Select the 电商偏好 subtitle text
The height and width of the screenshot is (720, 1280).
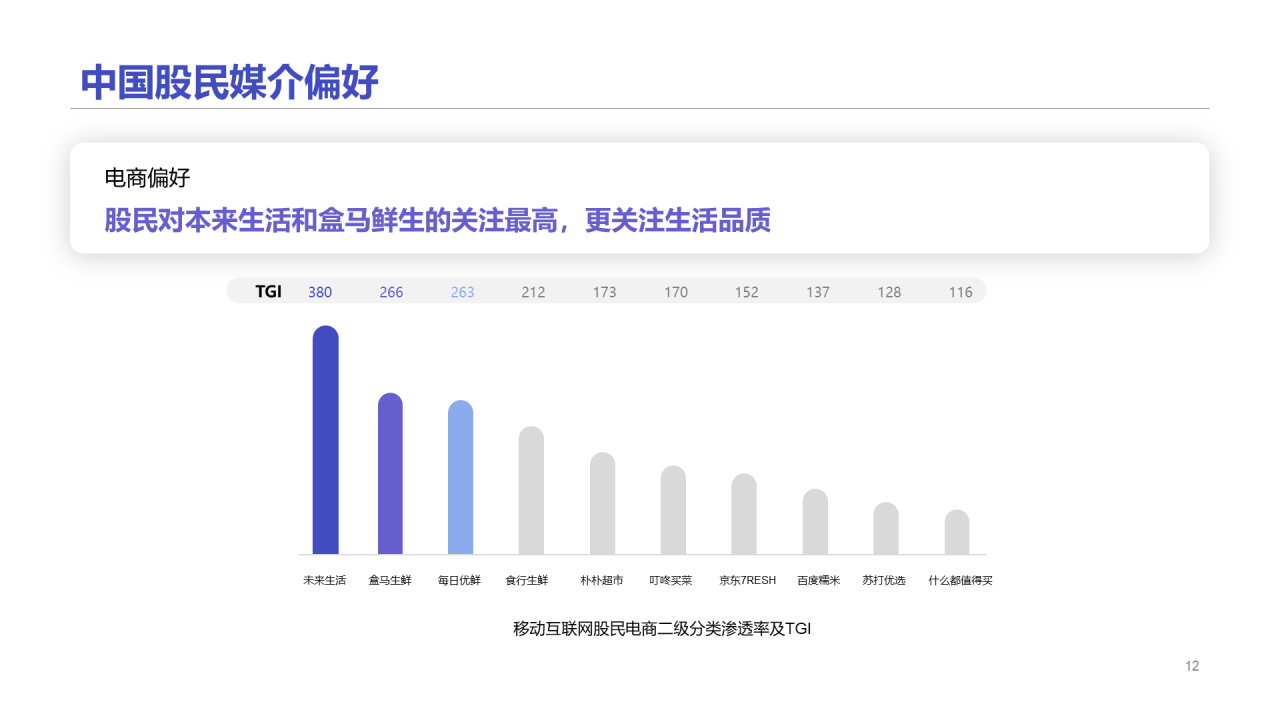click(147, 178)
